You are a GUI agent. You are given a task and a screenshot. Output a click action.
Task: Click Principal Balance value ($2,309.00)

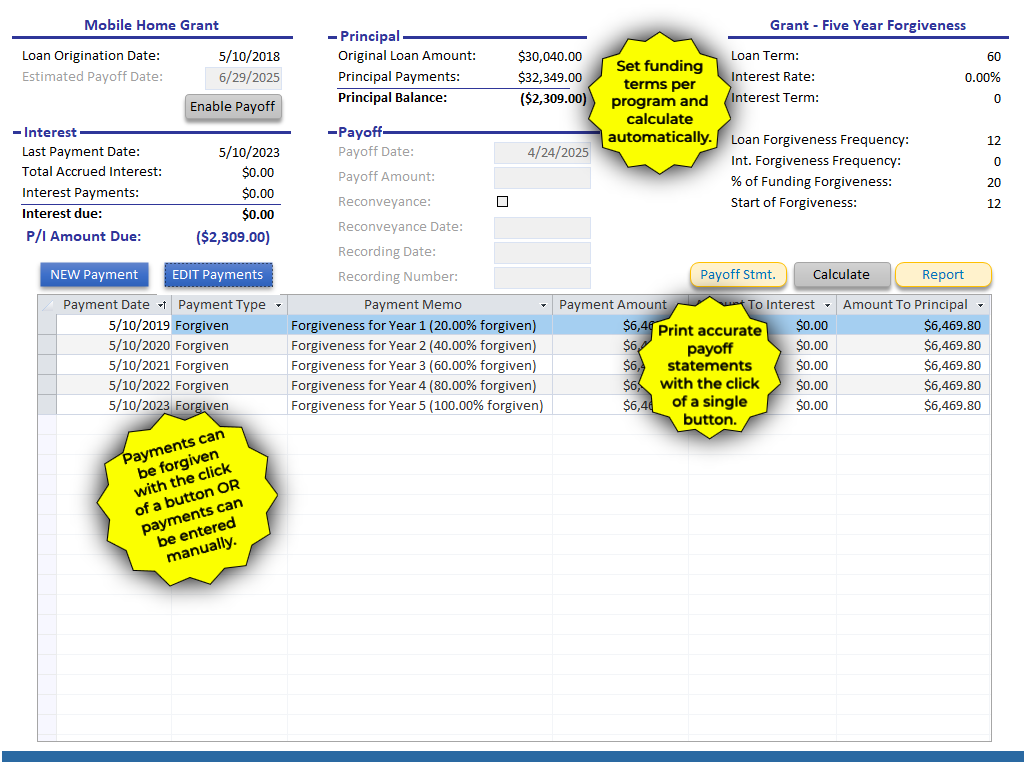click(553, 99)
